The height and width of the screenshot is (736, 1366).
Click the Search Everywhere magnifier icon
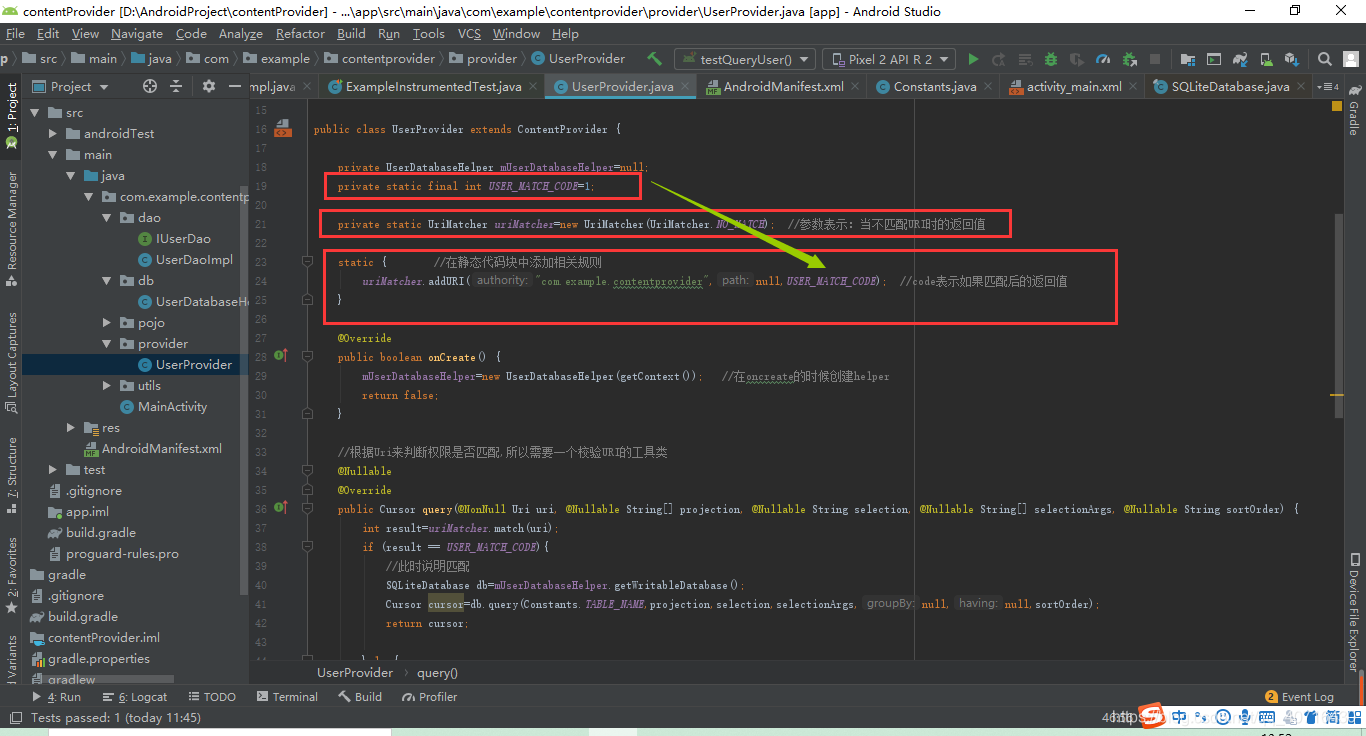[1324, 59]
